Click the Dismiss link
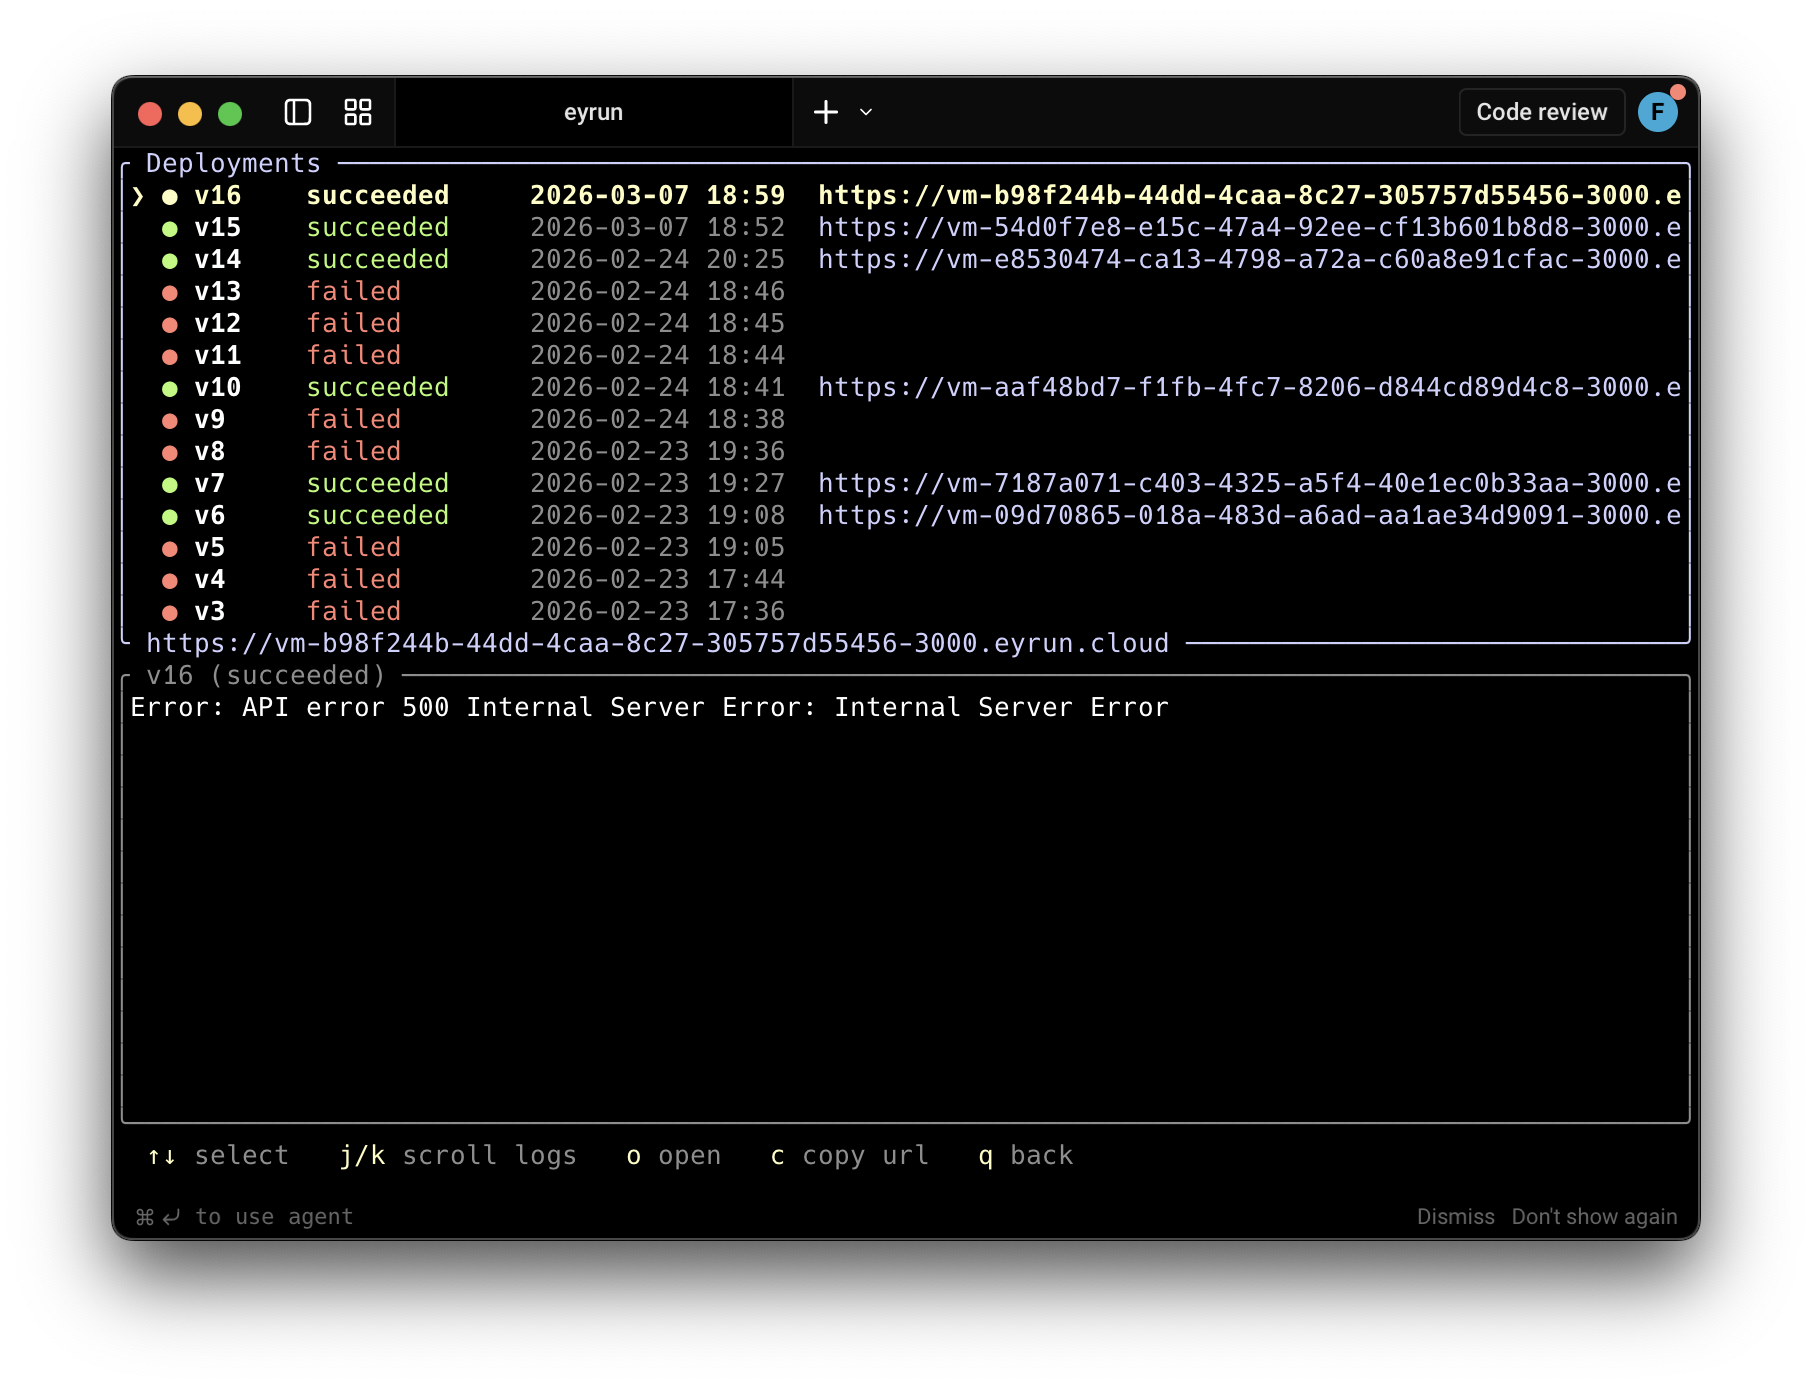Image resolution: width=1812 pixels, height=1388 pixels. pyautogui.click(x=1456, y=1216)
